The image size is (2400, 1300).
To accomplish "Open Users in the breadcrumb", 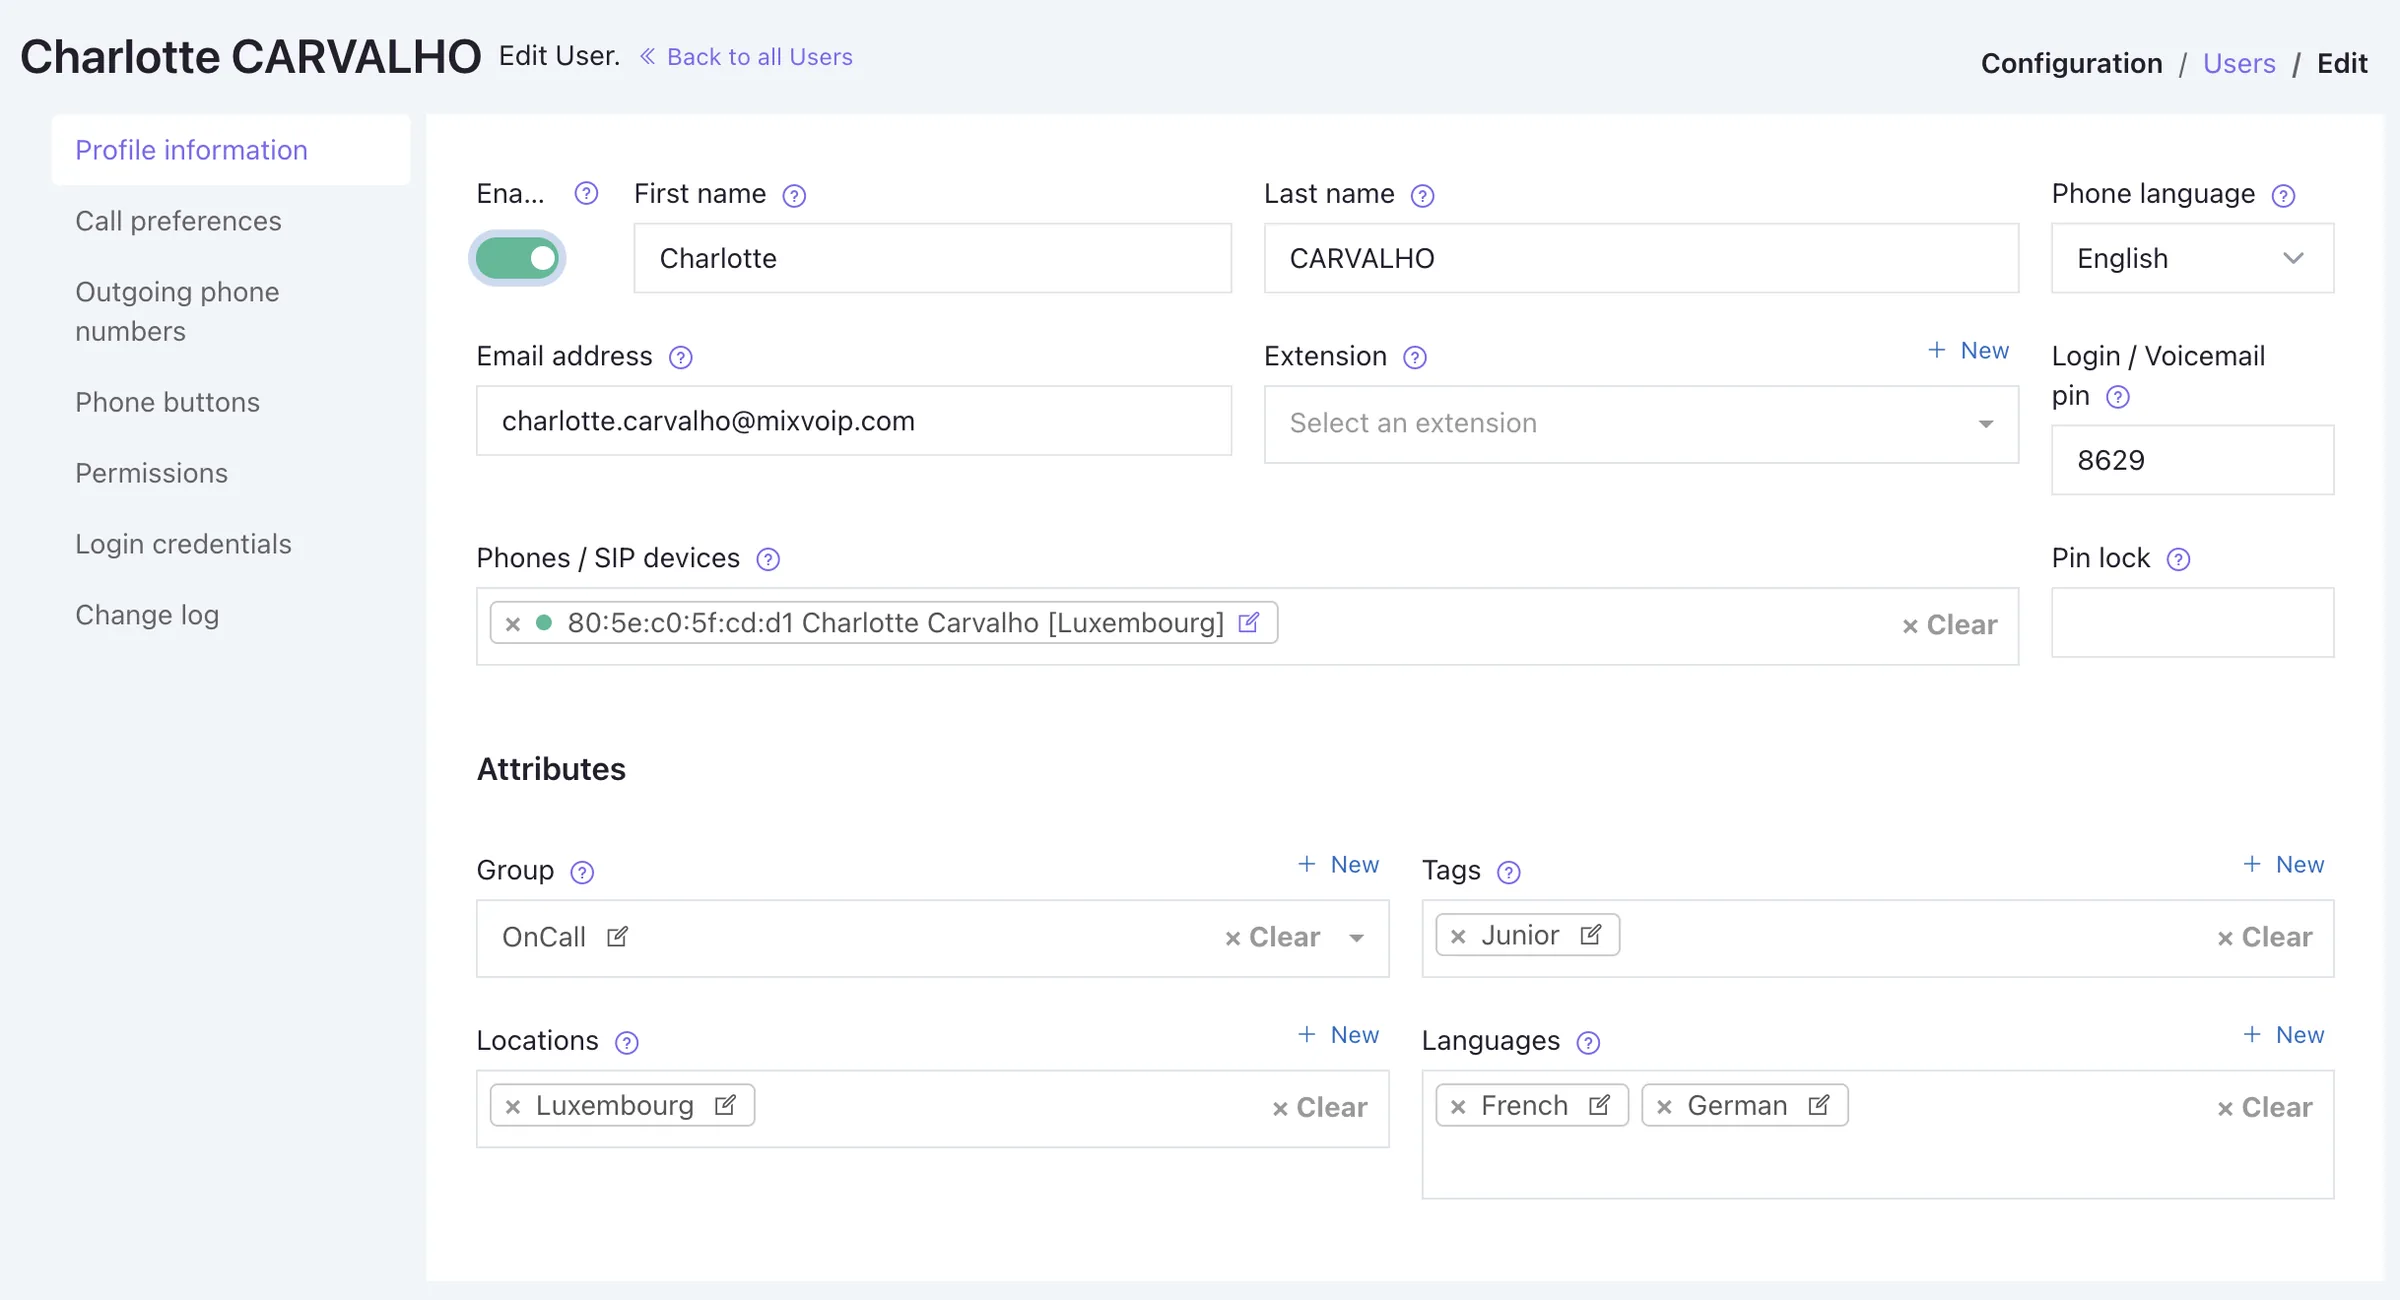I will click(2239, 63).
